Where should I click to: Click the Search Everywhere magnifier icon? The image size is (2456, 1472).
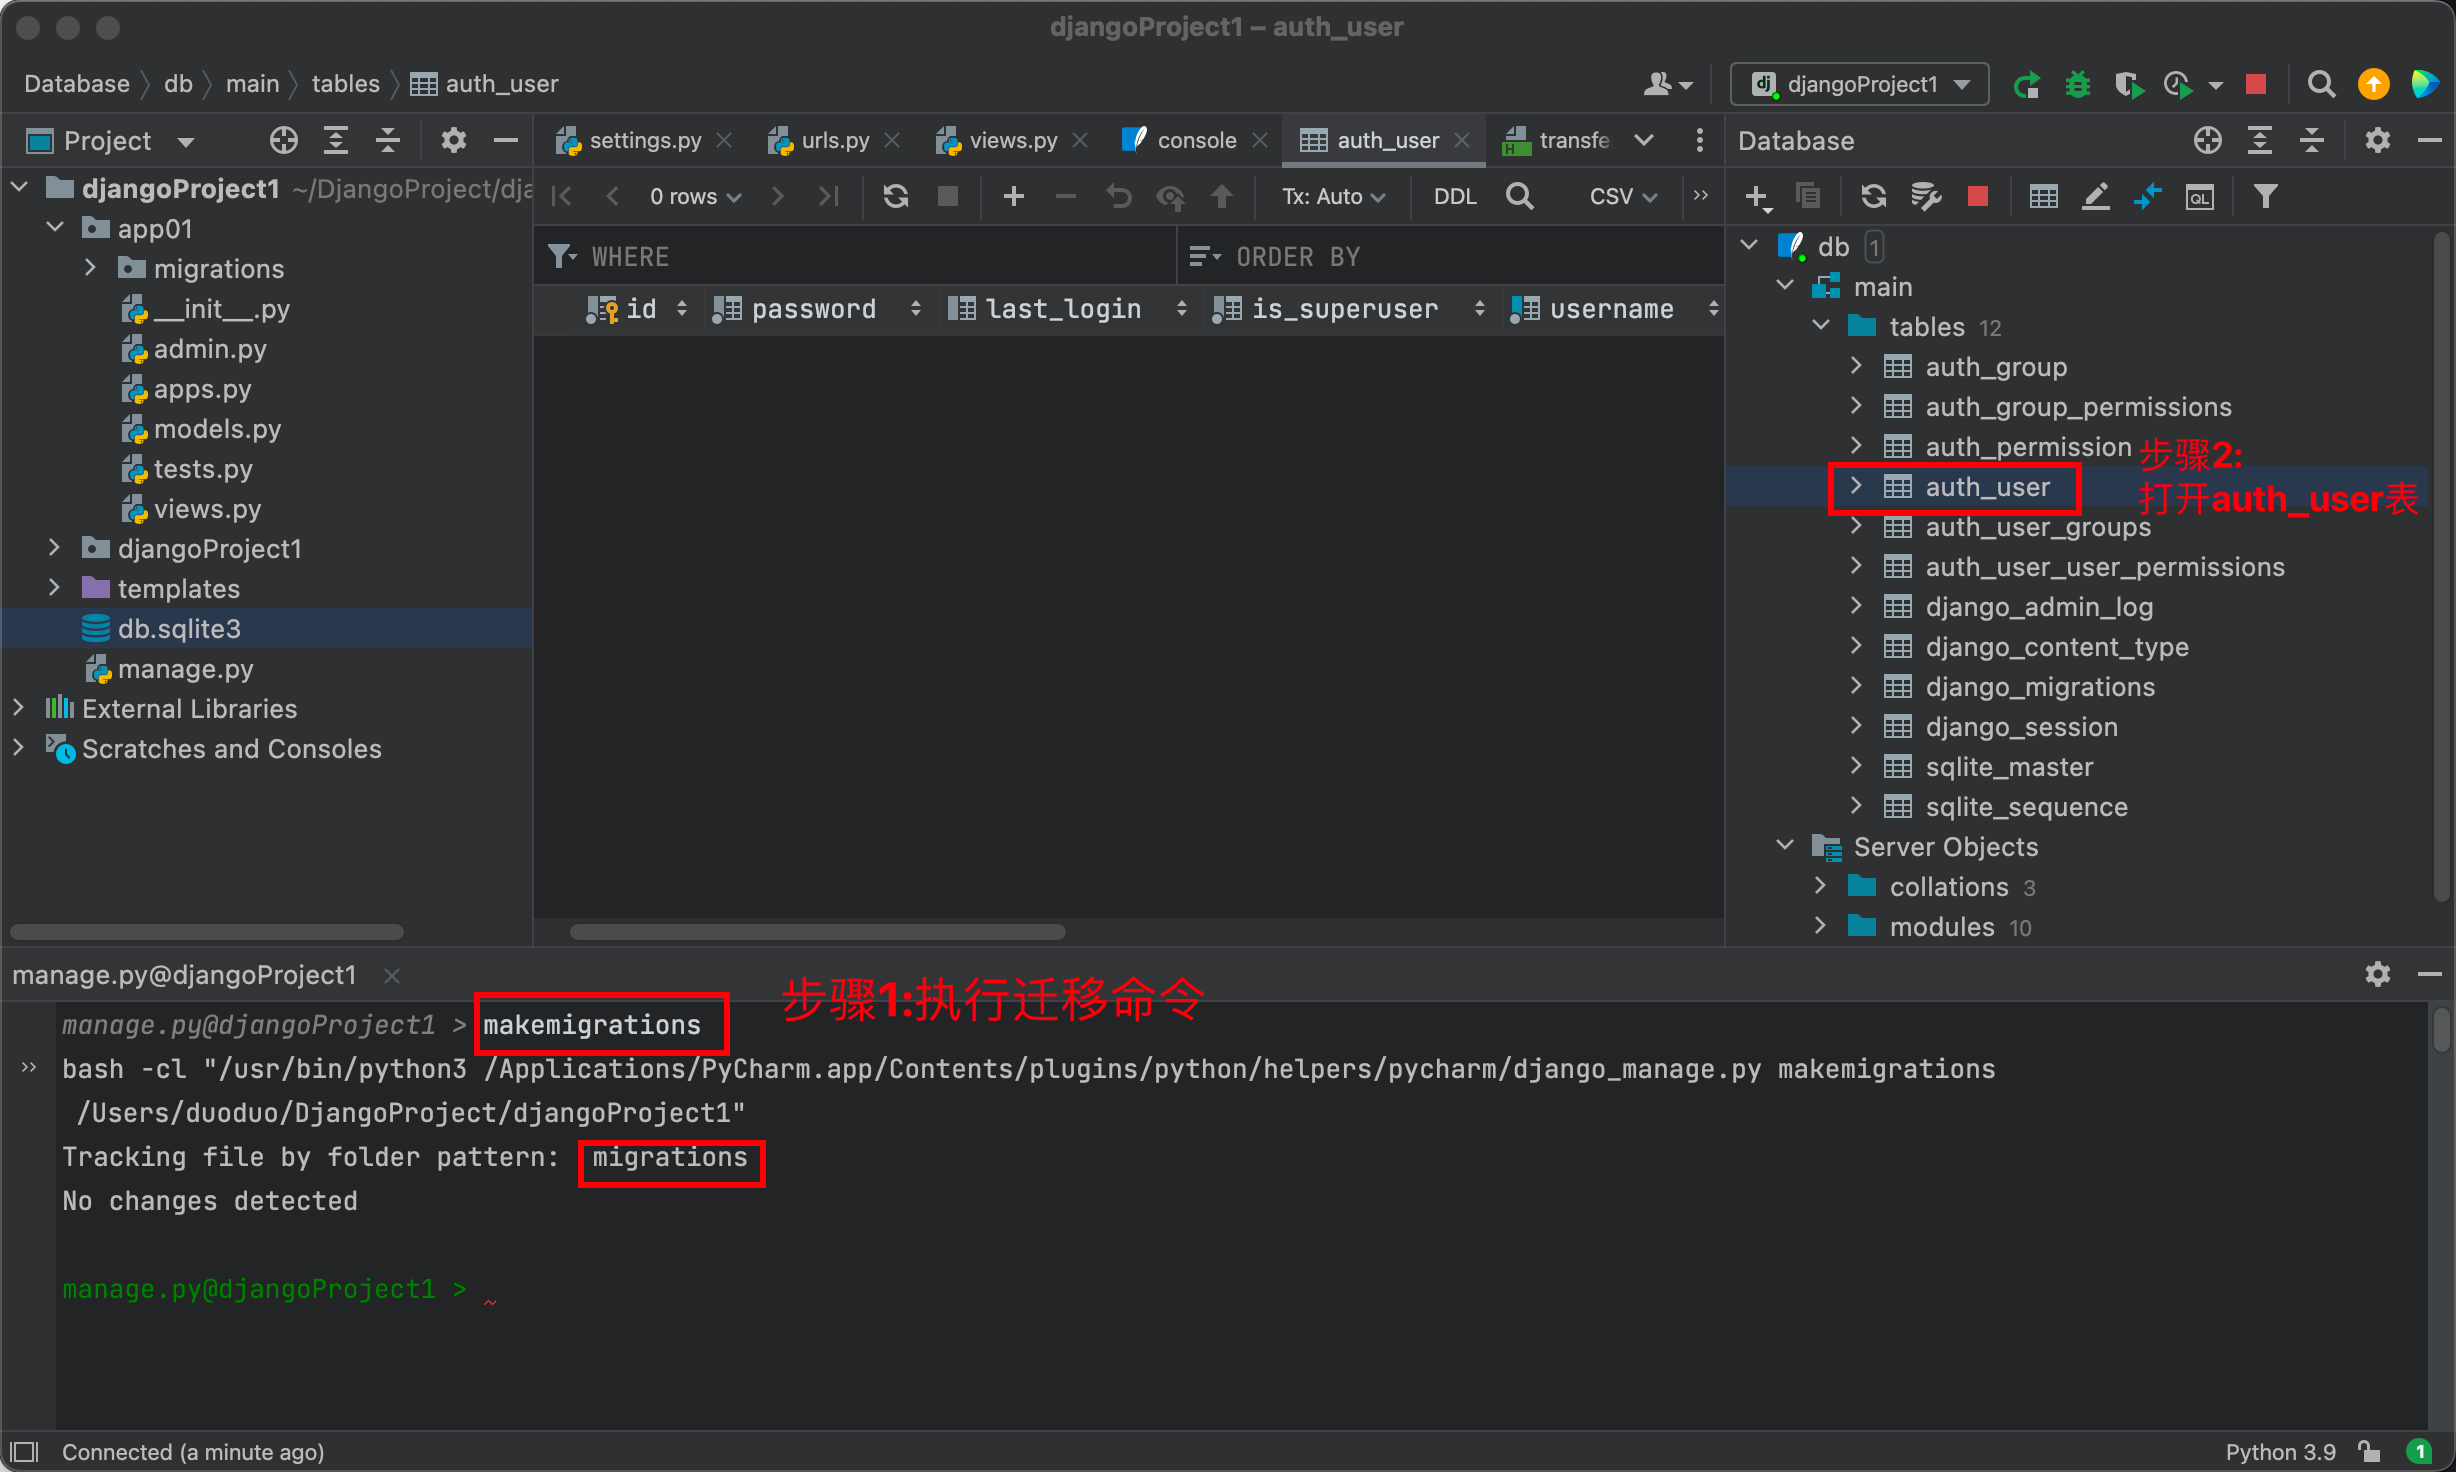point(2321,85)
